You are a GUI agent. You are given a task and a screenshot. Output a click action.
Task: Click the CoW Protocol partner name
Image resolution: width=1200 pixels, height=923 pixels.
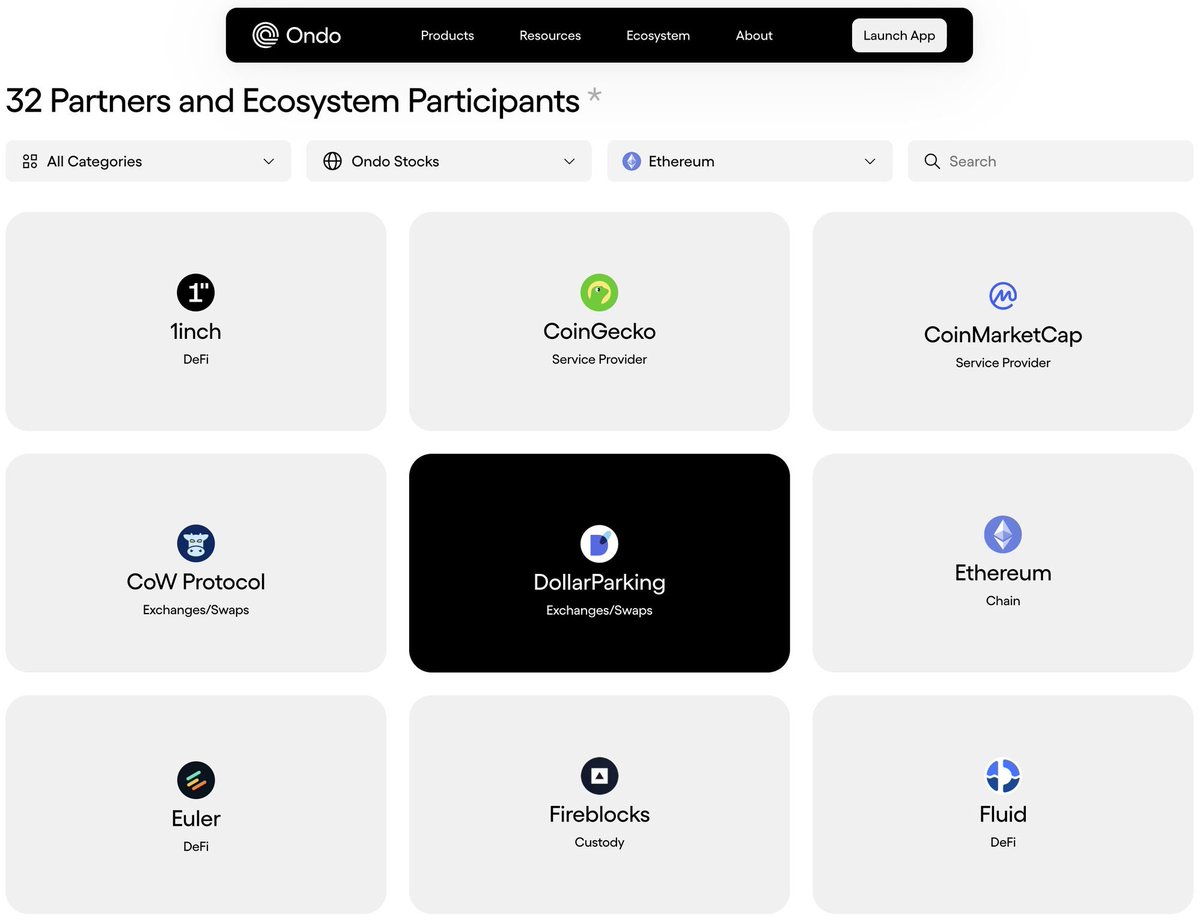(x=196, y=581)
